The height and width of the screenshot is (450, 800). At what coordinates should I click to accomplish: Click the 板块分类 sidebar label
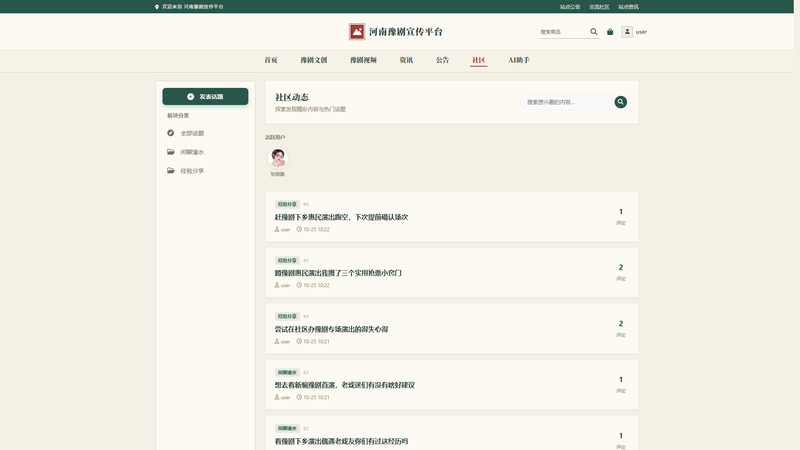click(178, 115)
